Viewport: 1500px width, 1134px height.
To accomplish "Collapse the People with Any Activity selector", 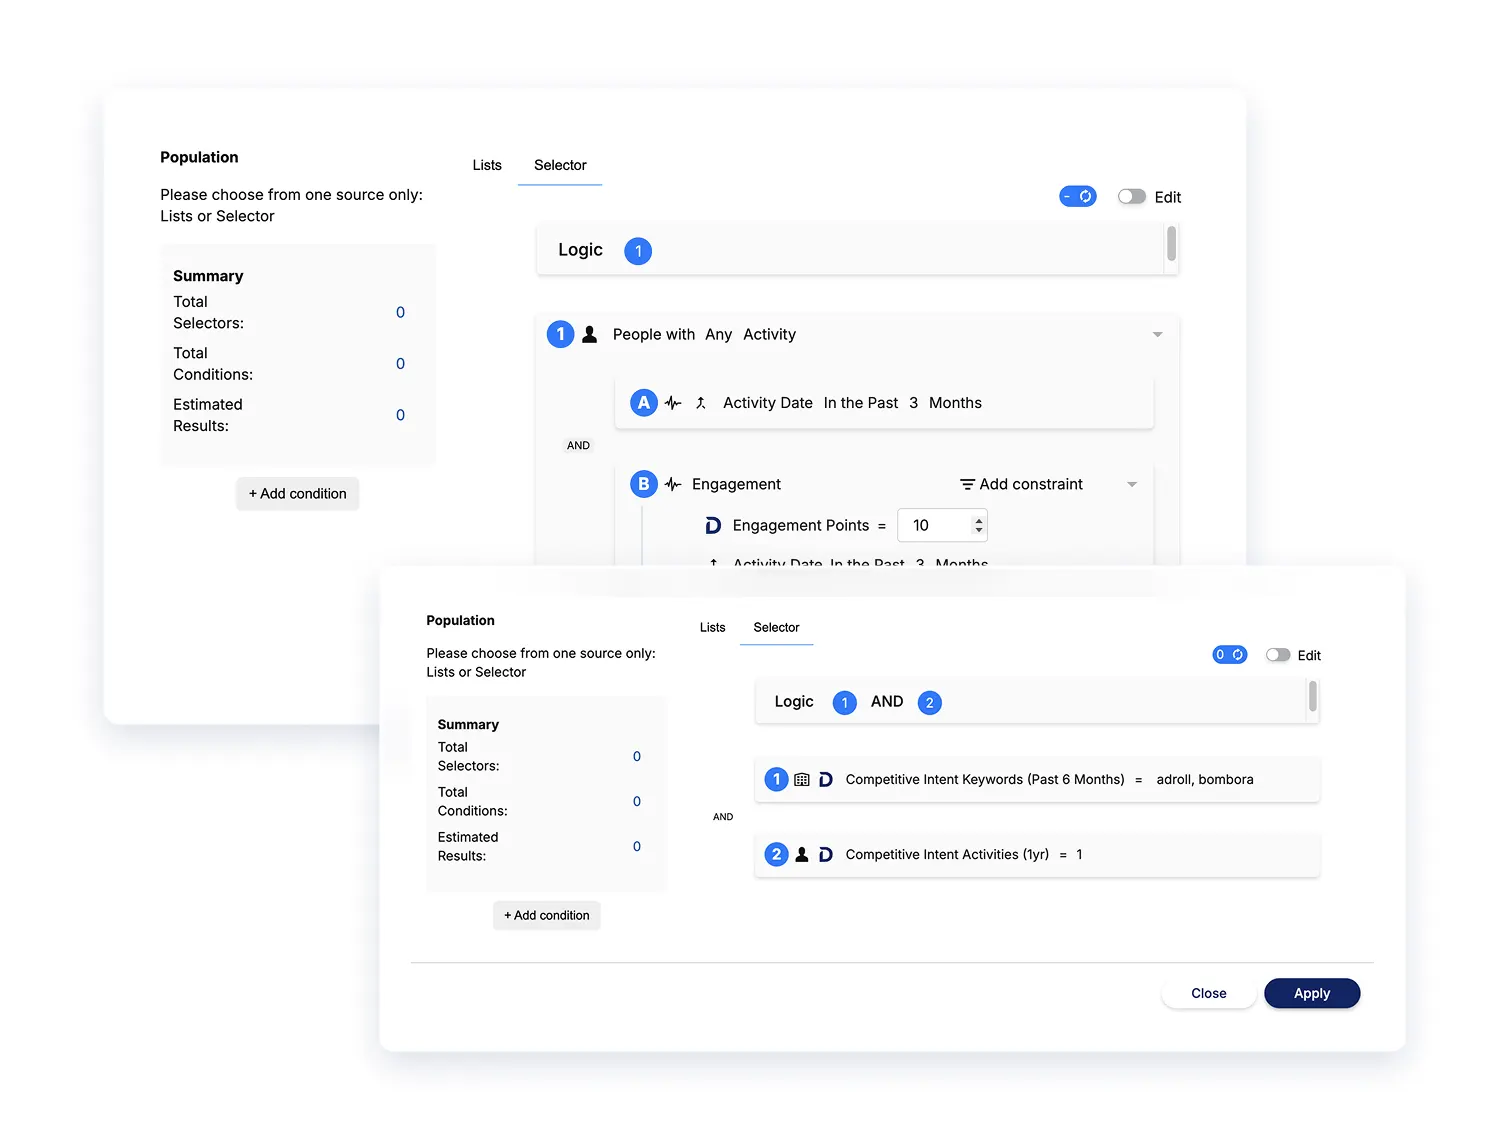I will pyautogui.click(x=1157, y=335).
